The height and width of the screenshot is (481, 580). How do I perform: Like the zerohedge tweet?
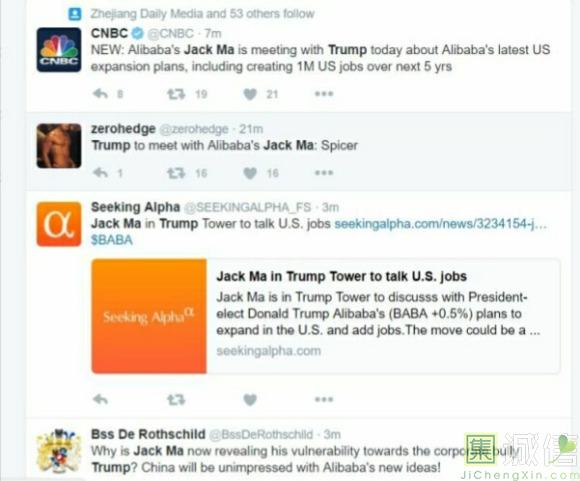[250, 173]
